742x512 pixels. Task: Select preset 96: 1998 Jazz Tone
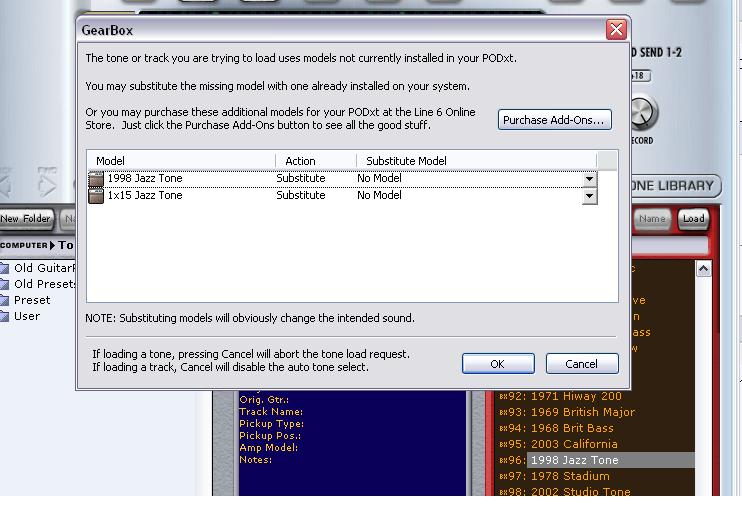(x=595, y=460)
